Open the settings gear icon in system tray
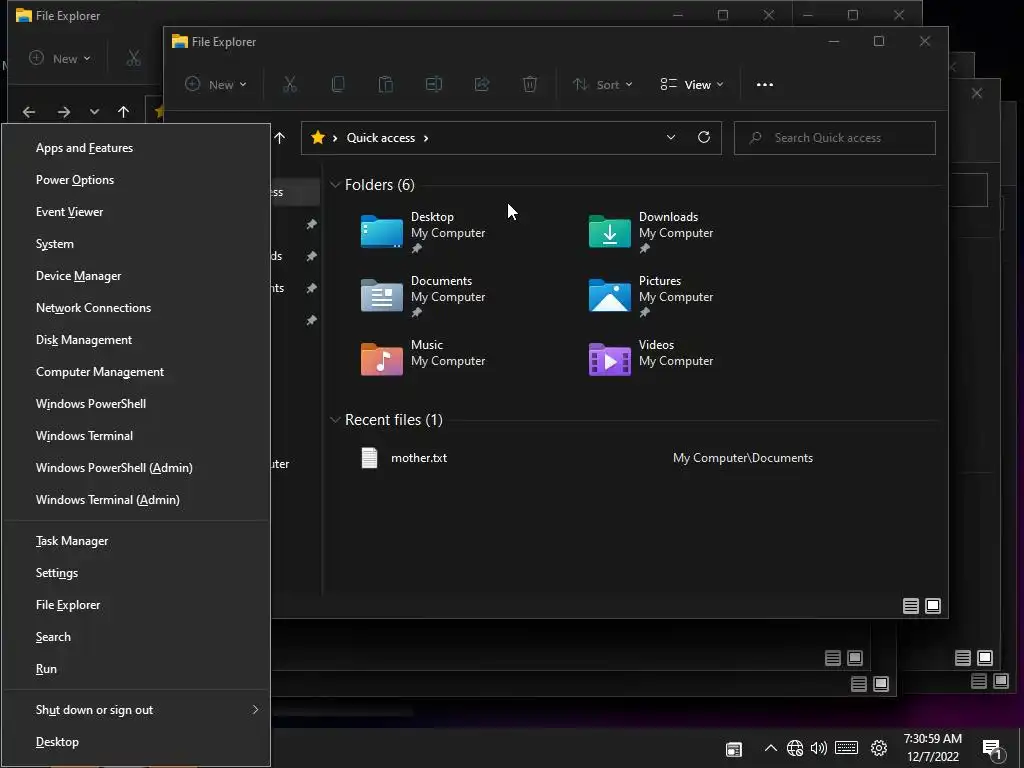 [x=879, y=748]
